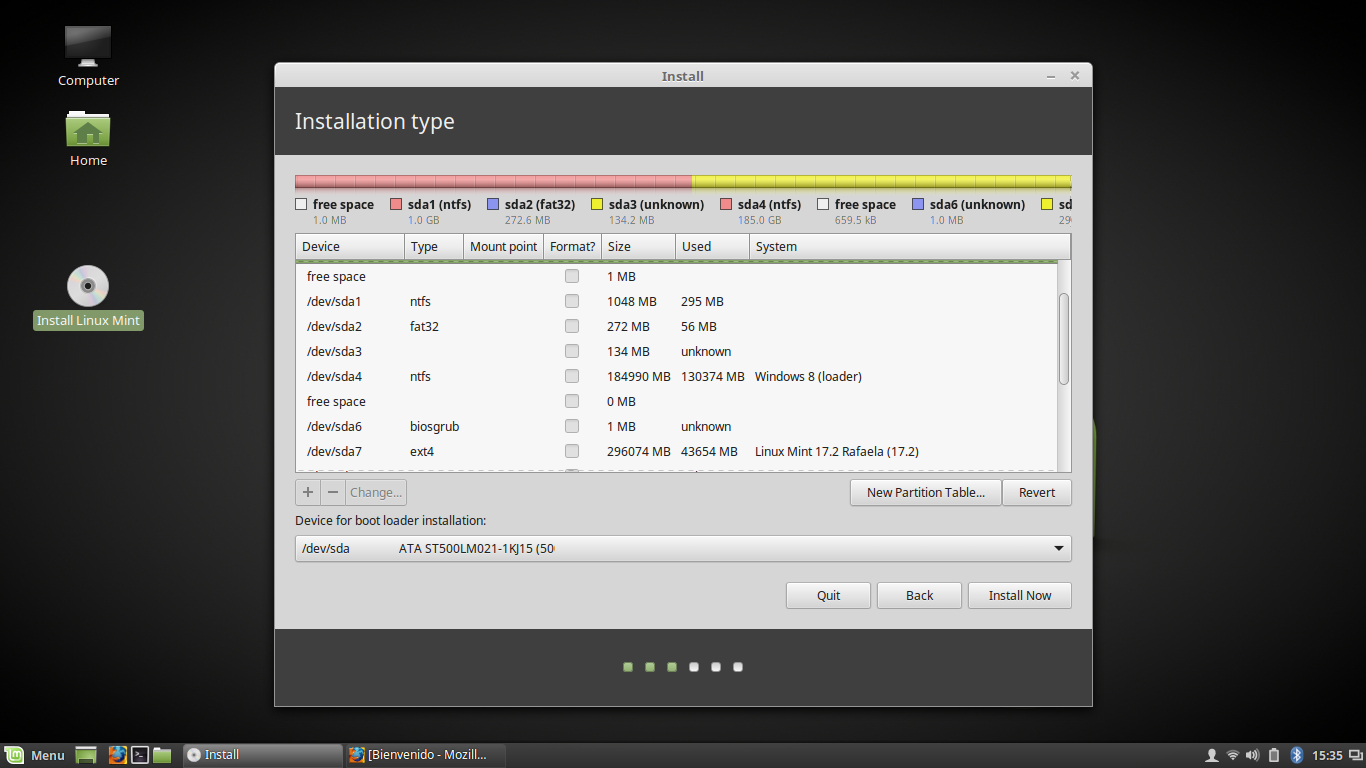Viewport: 1366px width, 768px height.
Task: Toggle Format checkbox for /dev/sda2
Action: (572, 326)
